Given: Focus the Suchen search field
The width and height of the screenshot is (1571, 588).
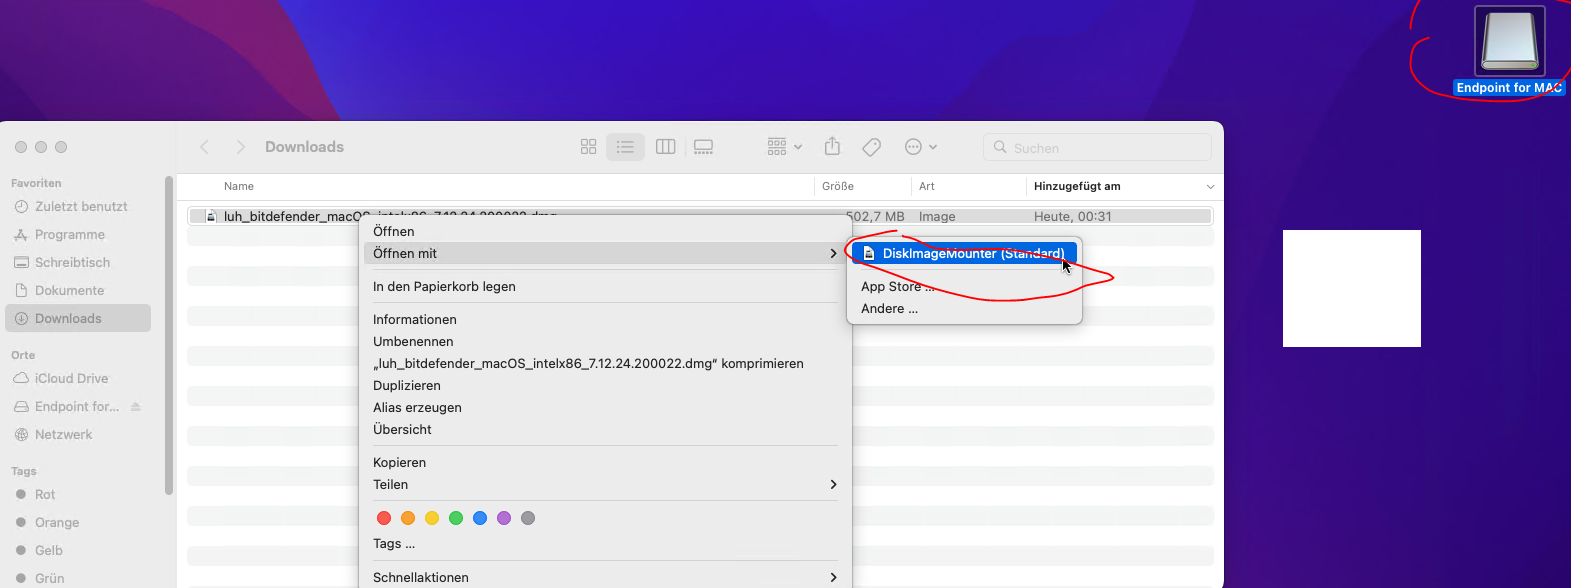Looking at the screenshot, I should [1097, 147].
